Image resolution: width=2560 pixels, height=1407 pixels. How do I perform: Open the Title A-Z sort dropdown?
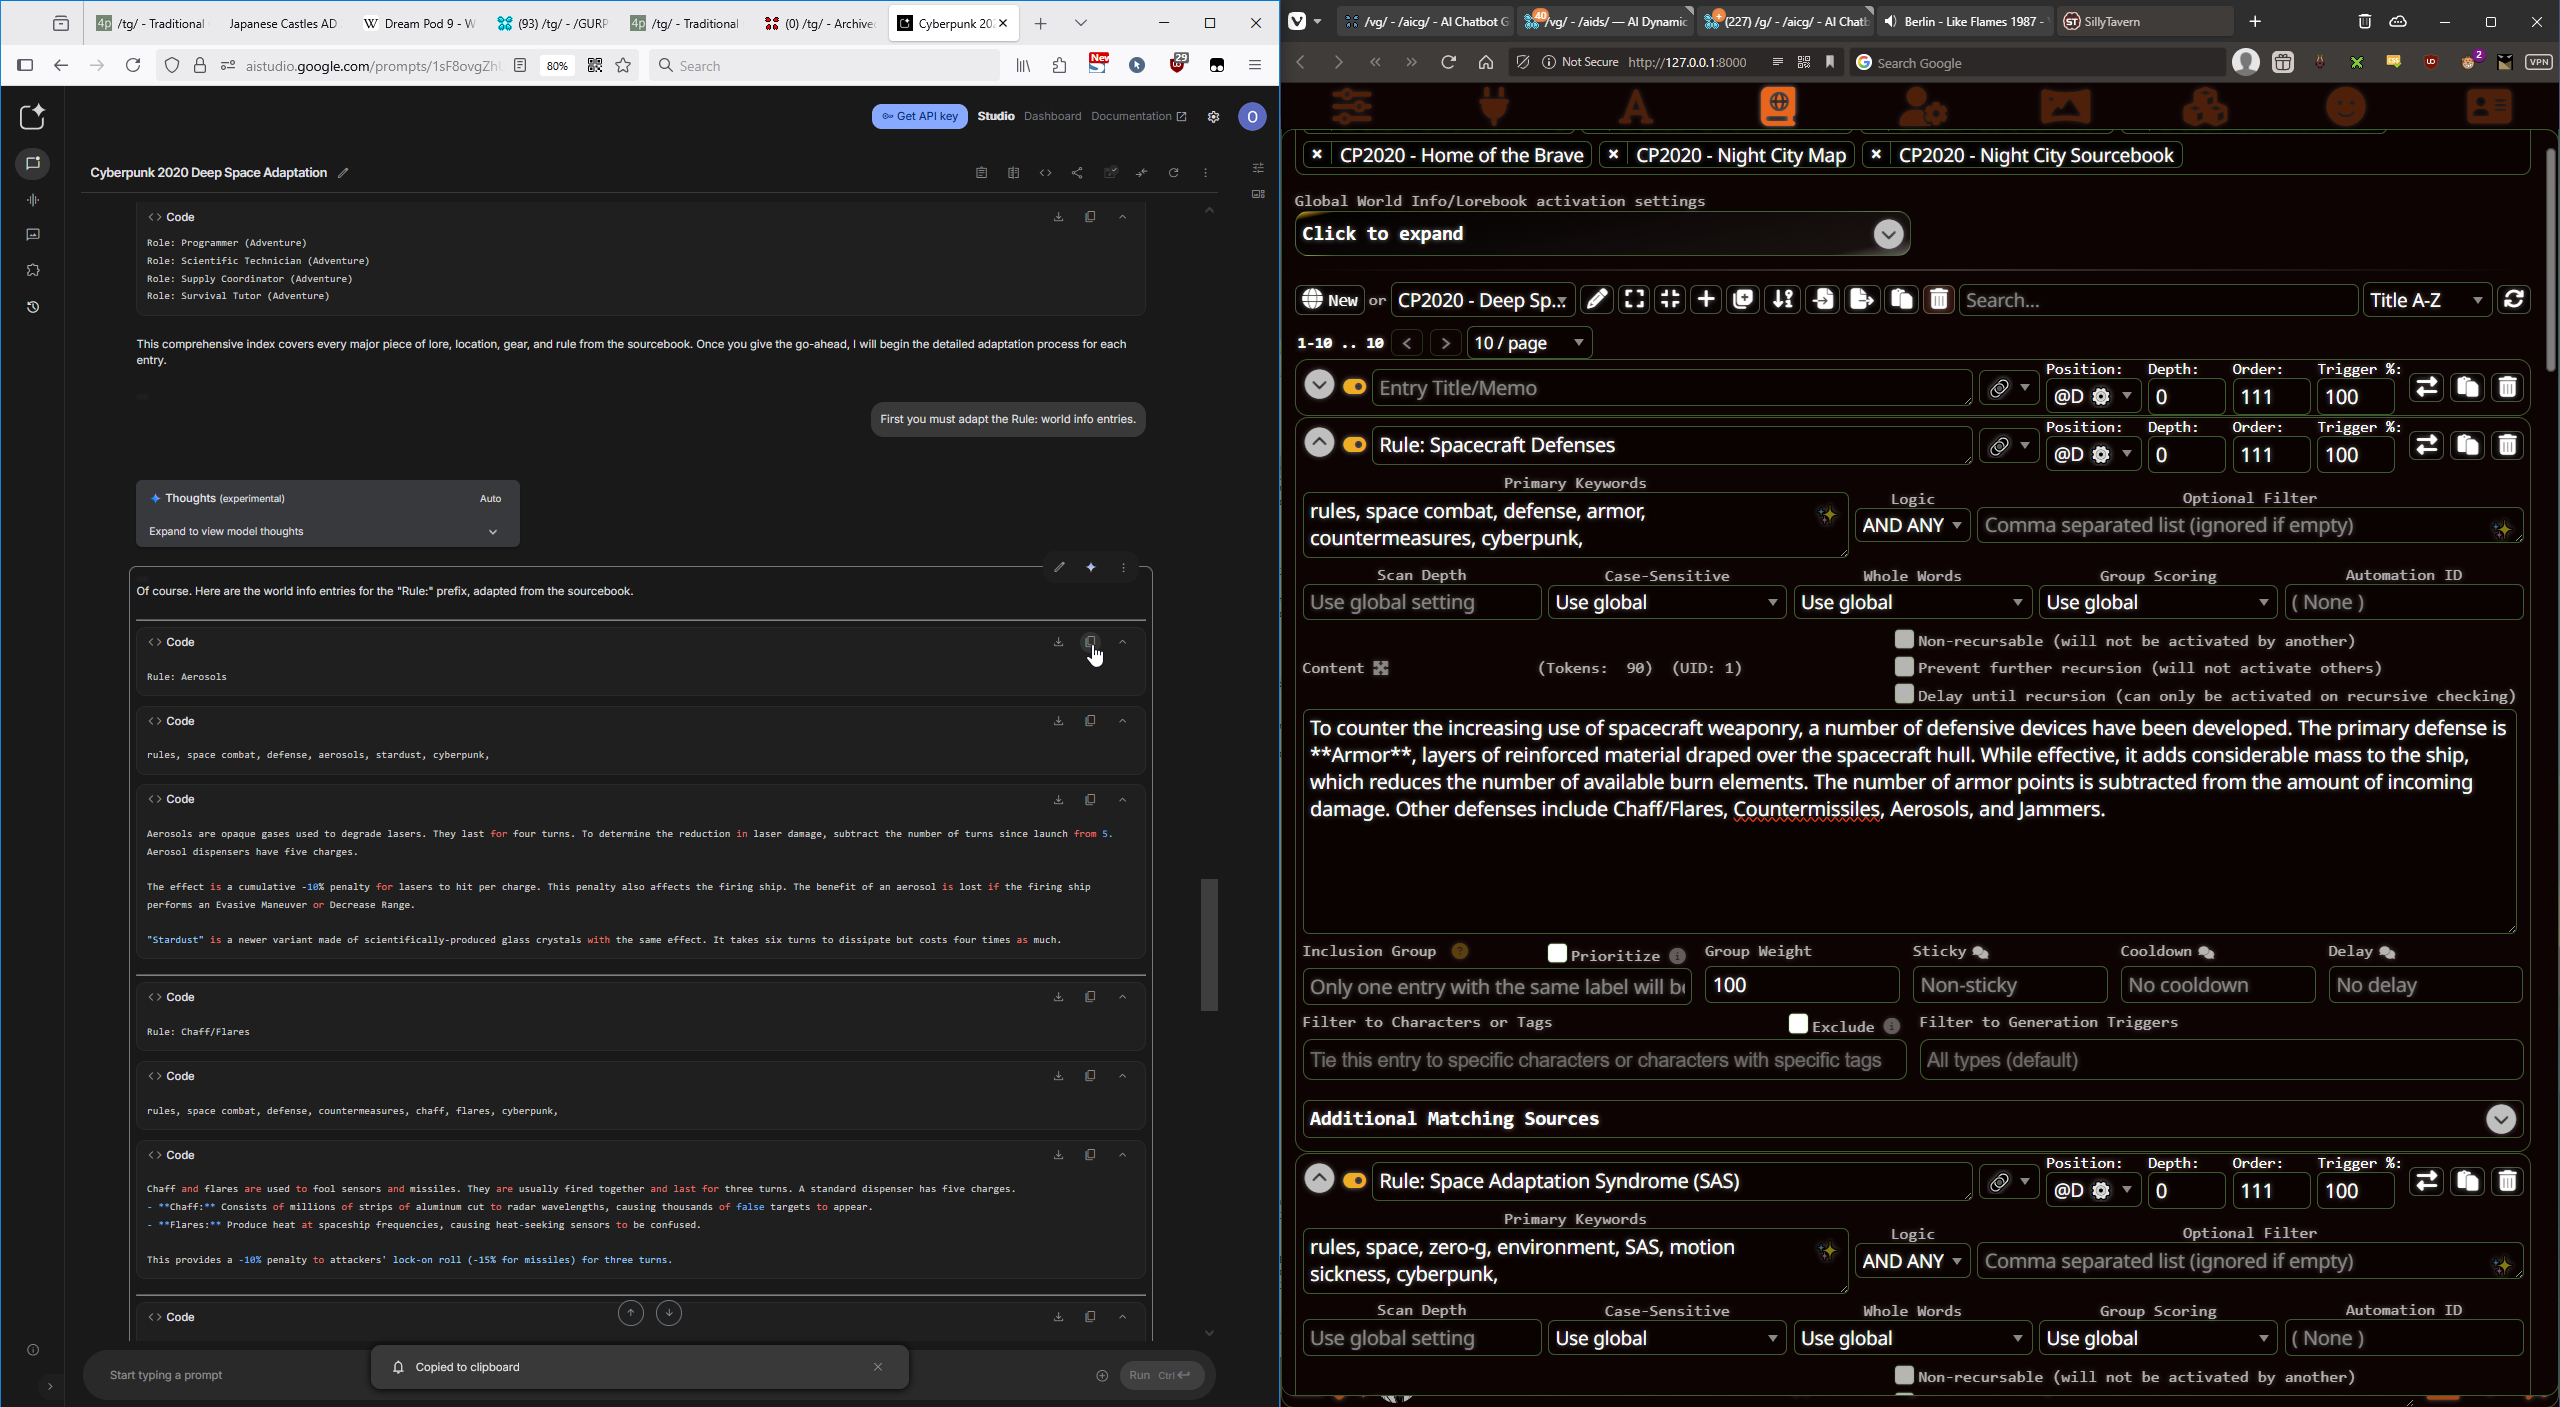point(2426,300)
